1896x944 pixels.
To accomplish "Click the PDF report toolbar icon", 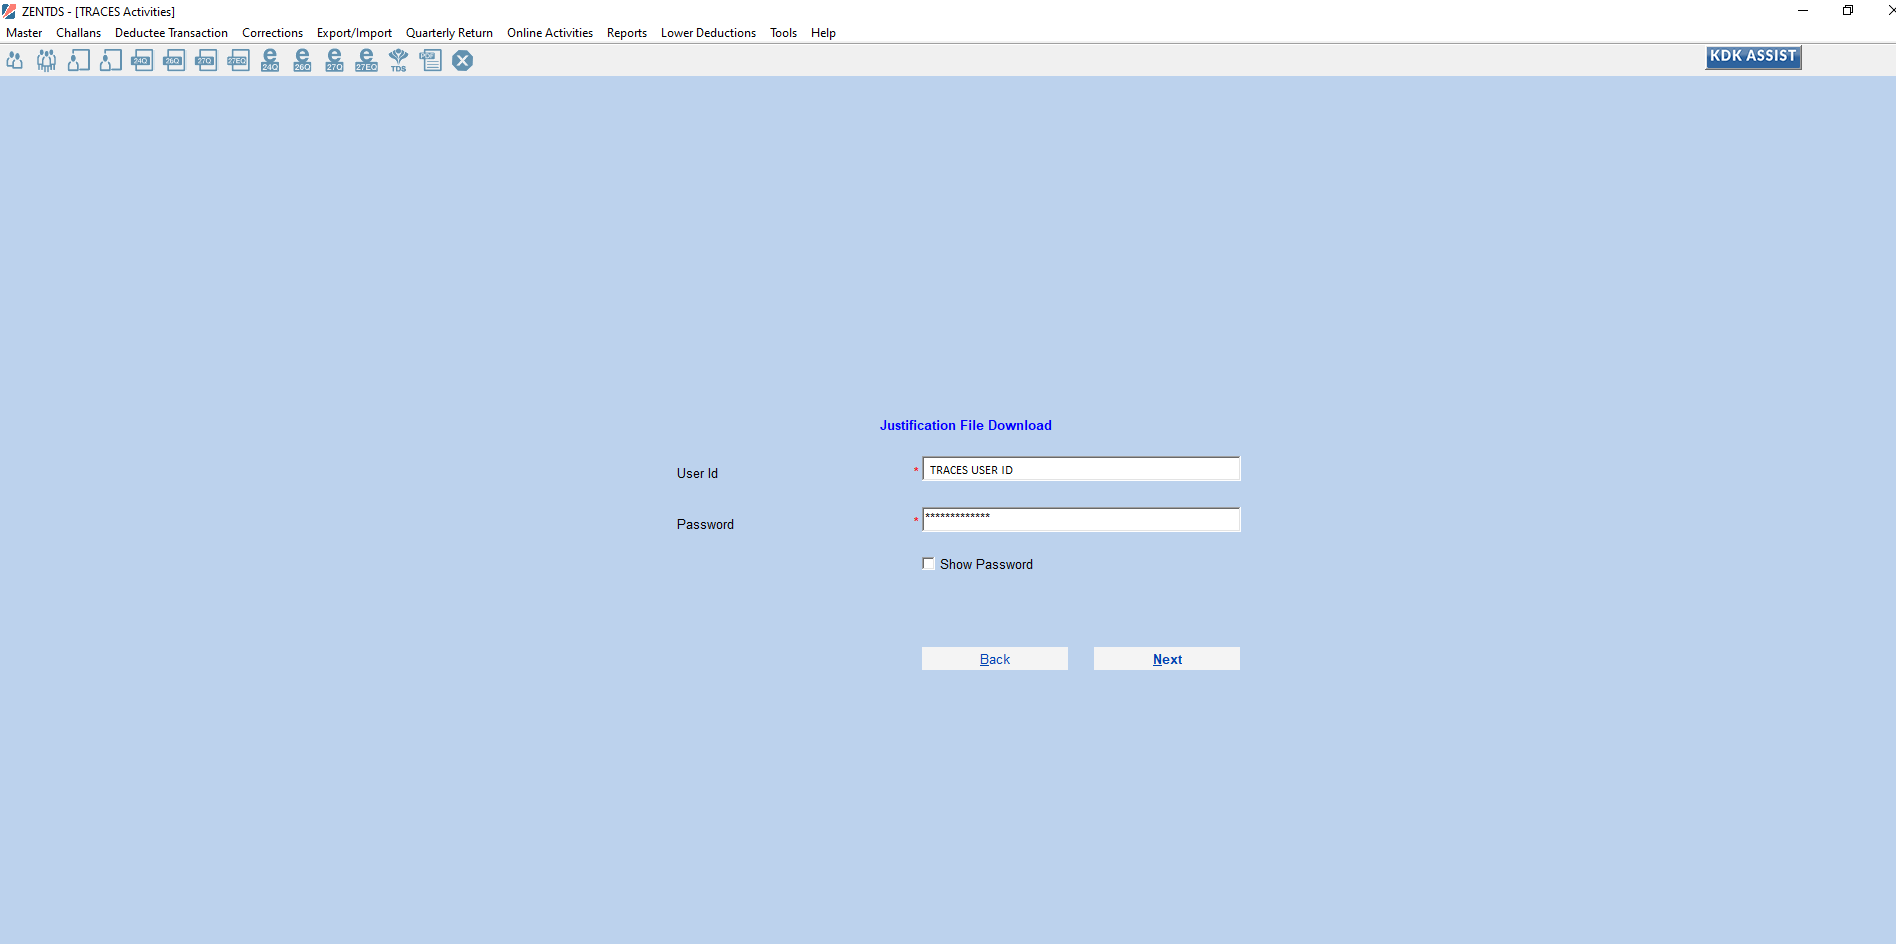I will [430, 60].
